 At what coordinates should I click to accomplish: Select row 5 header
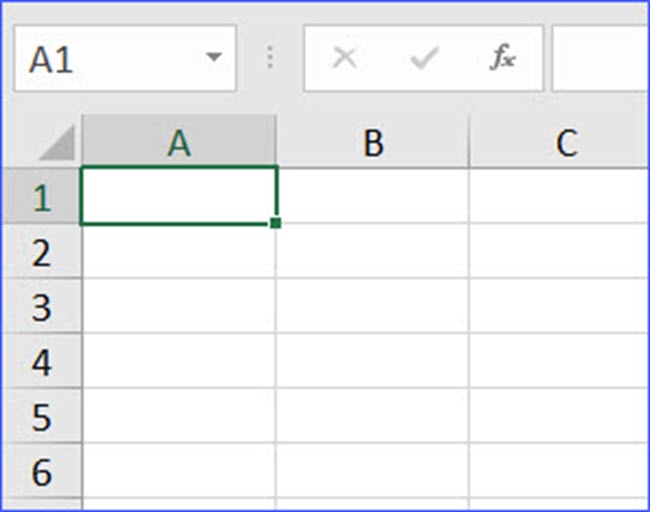[41, 416]
